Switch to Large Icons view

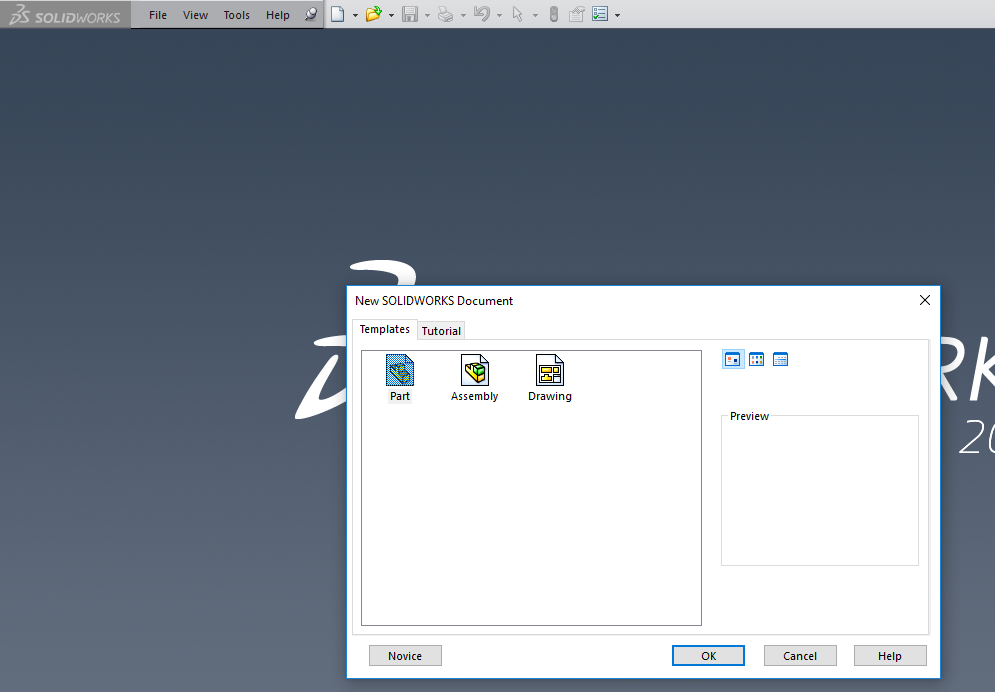733,360
